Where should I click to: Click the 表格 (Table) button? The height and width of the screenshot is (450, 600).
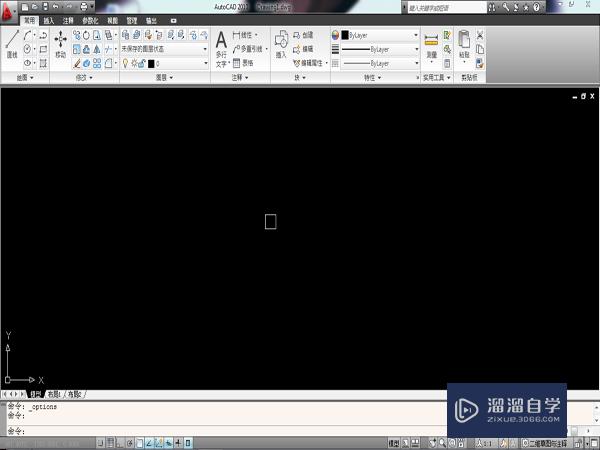tap(243, 63)
